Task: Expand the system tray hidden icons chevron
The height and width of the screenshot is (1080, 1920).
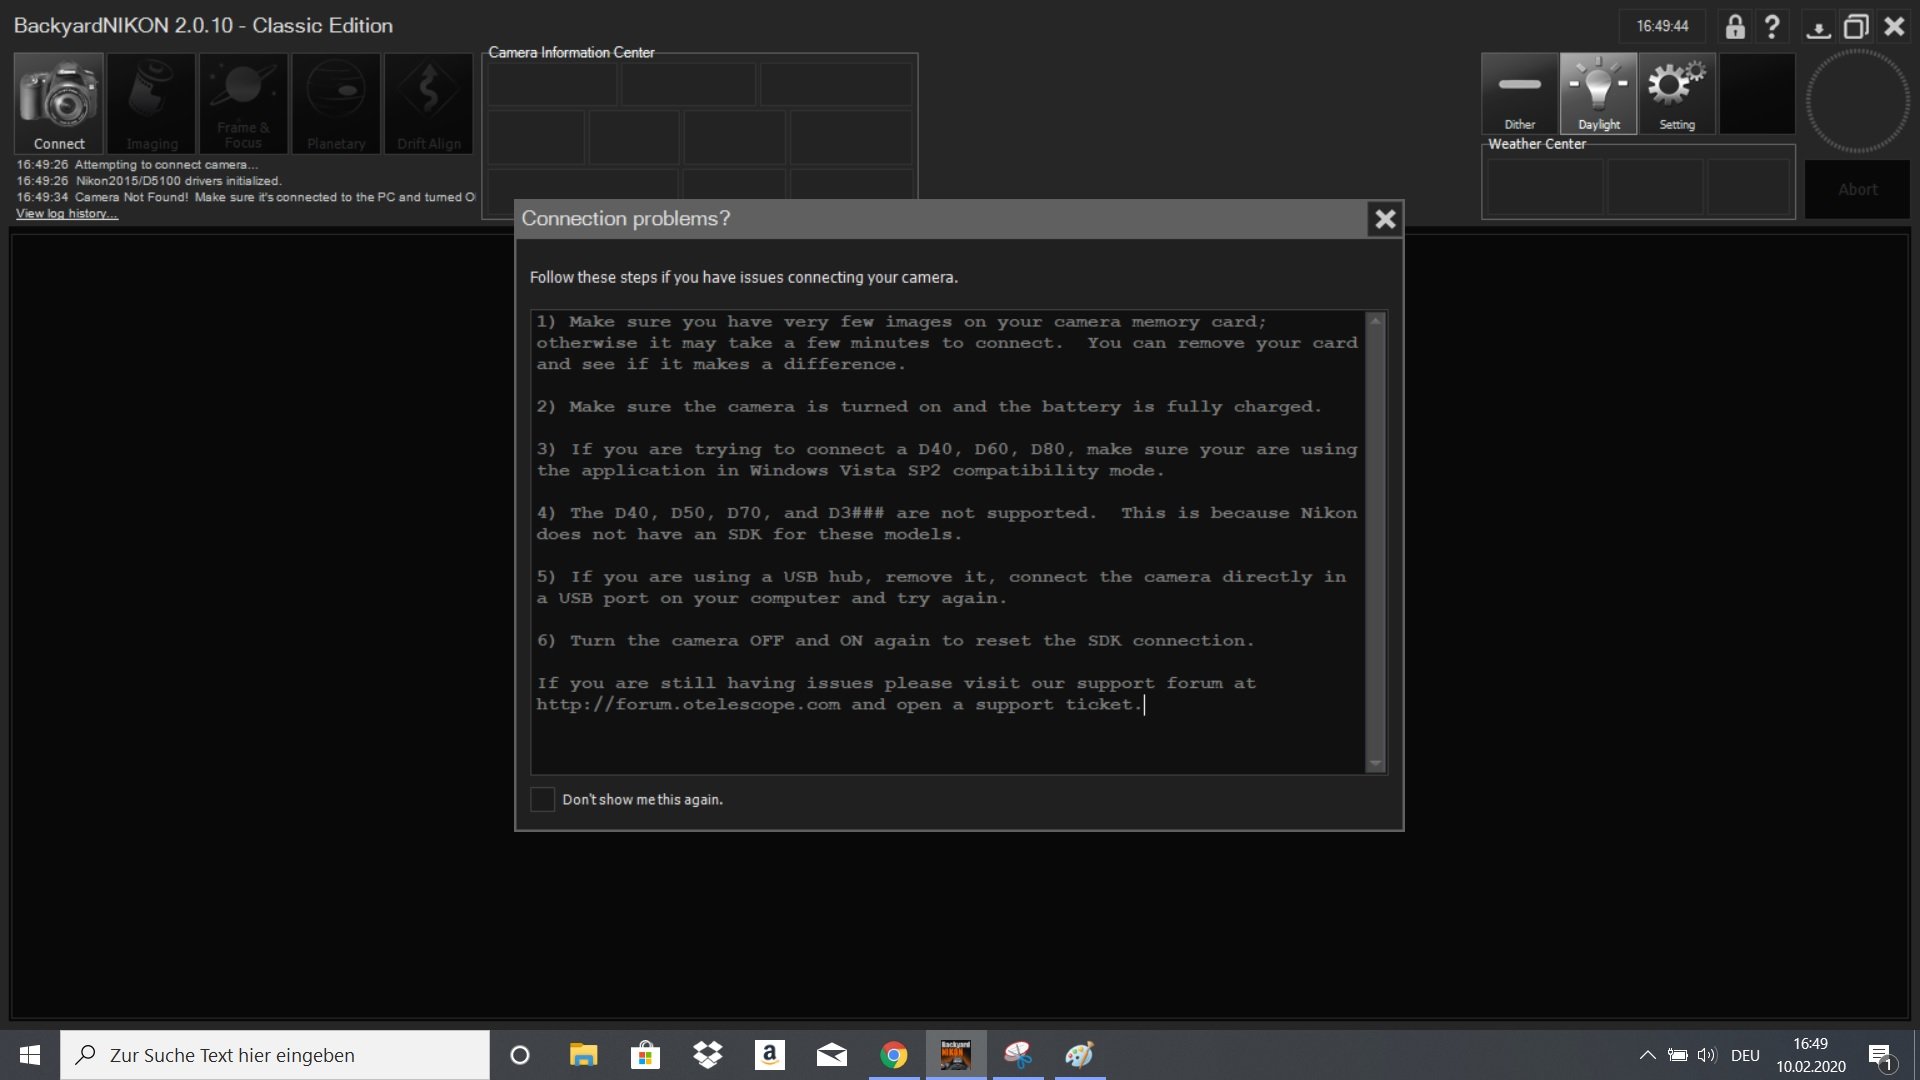Action: pyautogui.click(x=1647, y=1055)
